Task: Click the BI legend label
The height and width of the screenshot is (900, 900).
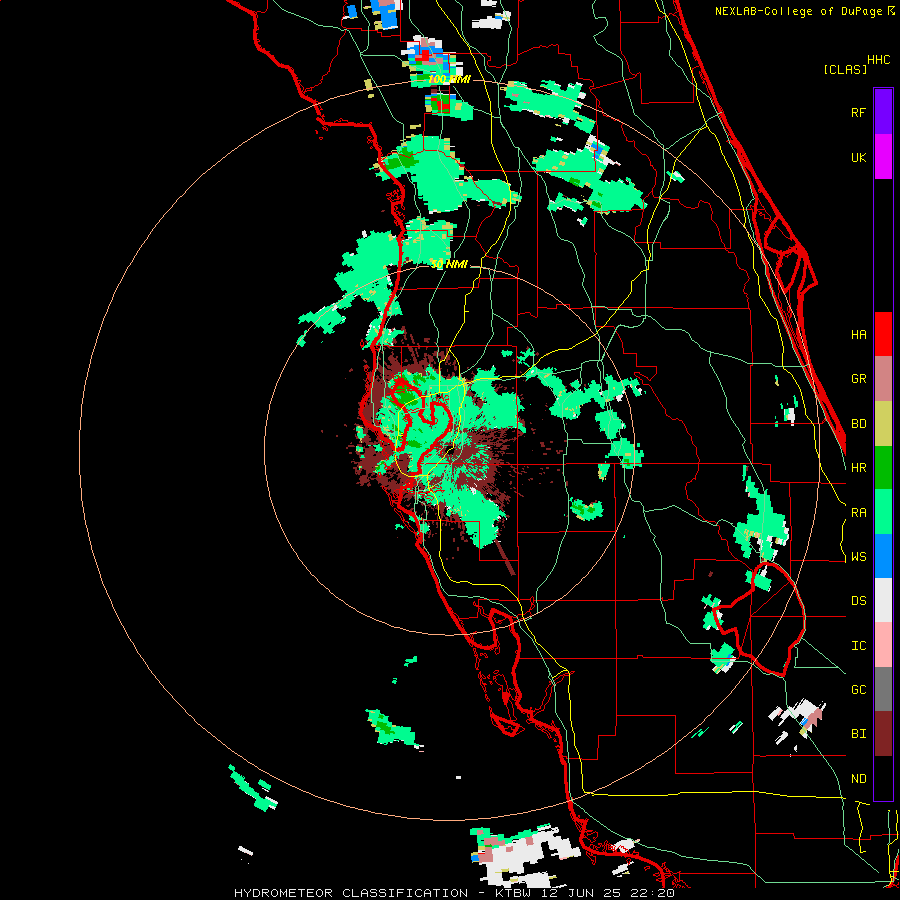Action: tap(859, 734)
